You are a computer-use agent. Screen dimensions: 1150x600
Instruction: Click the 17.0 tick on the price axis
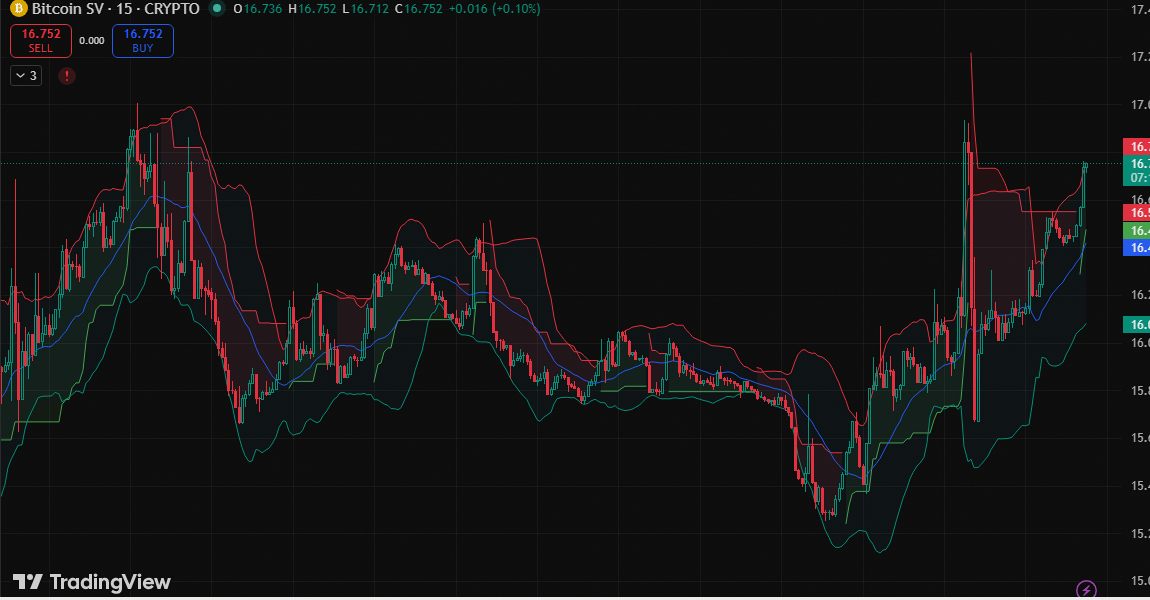click(x=1139, y=105)
